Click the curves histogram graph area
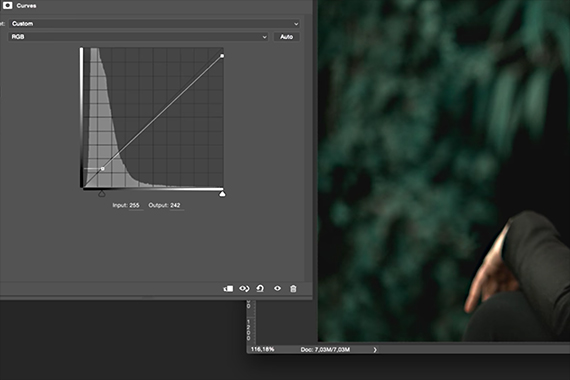Image resolution: width=570 pixels, height=380 pixels. click(x=153, y=118)
